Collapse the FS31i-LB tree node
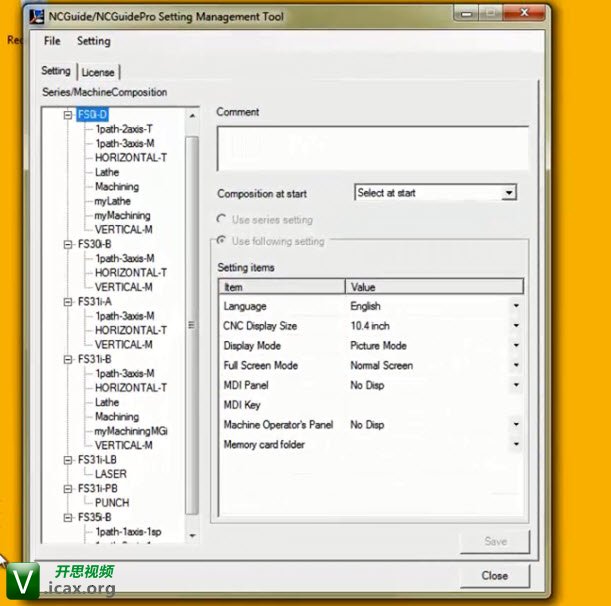This screenshot has width=611, height=606. 68,460
